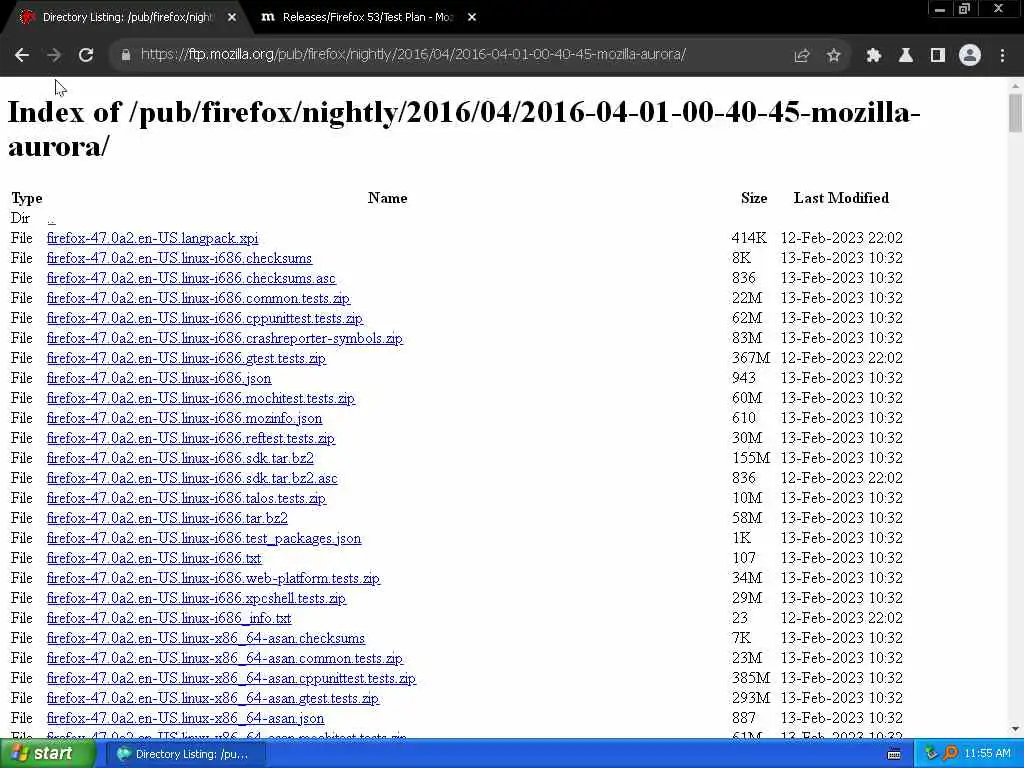Screen dimensions: 1024x768
Task: Click the scrollbar up arrow
Action: tap(1015, 85)
